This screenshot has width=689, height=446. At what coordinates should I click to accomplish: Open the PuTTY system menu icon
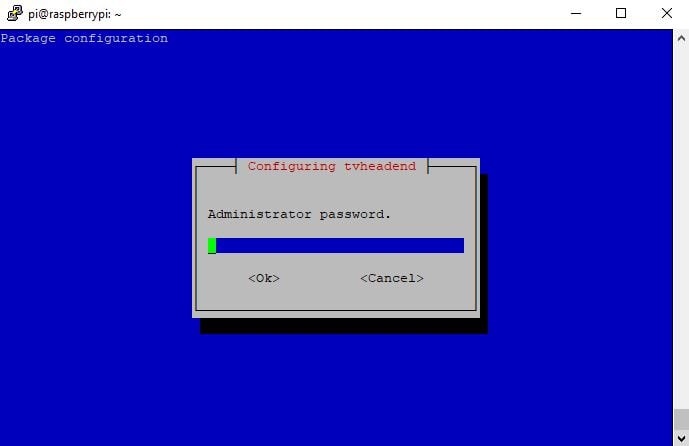pyautogui.click(x=15, y=13)
